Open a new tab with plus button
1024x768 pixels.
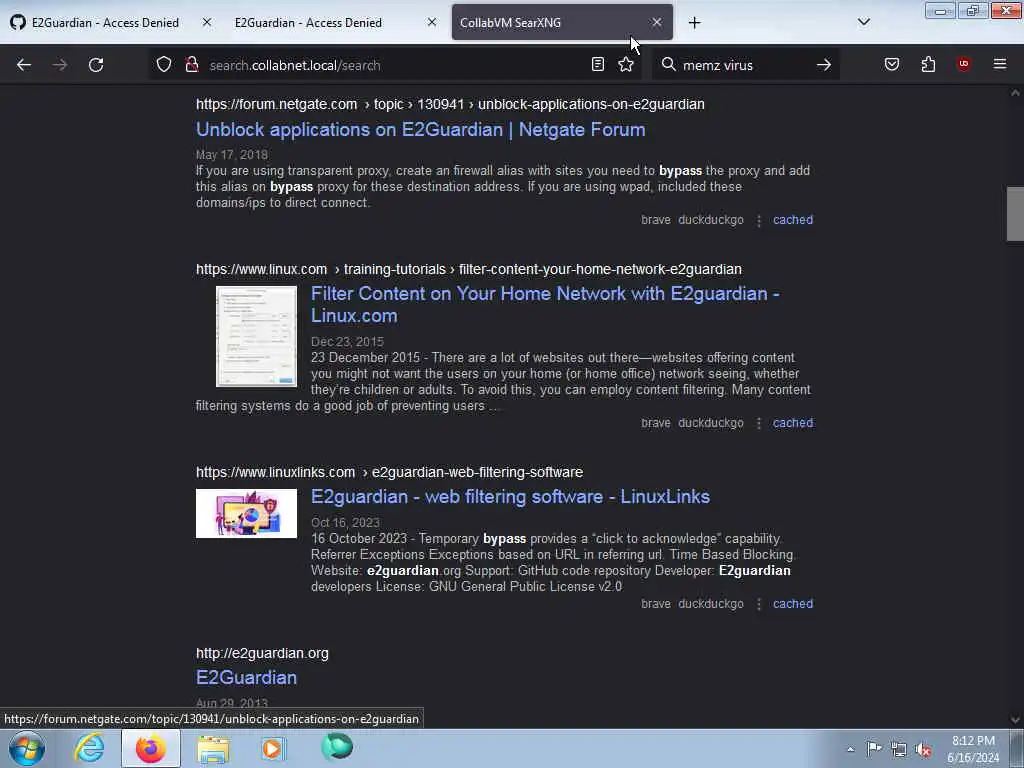point(694,23)
